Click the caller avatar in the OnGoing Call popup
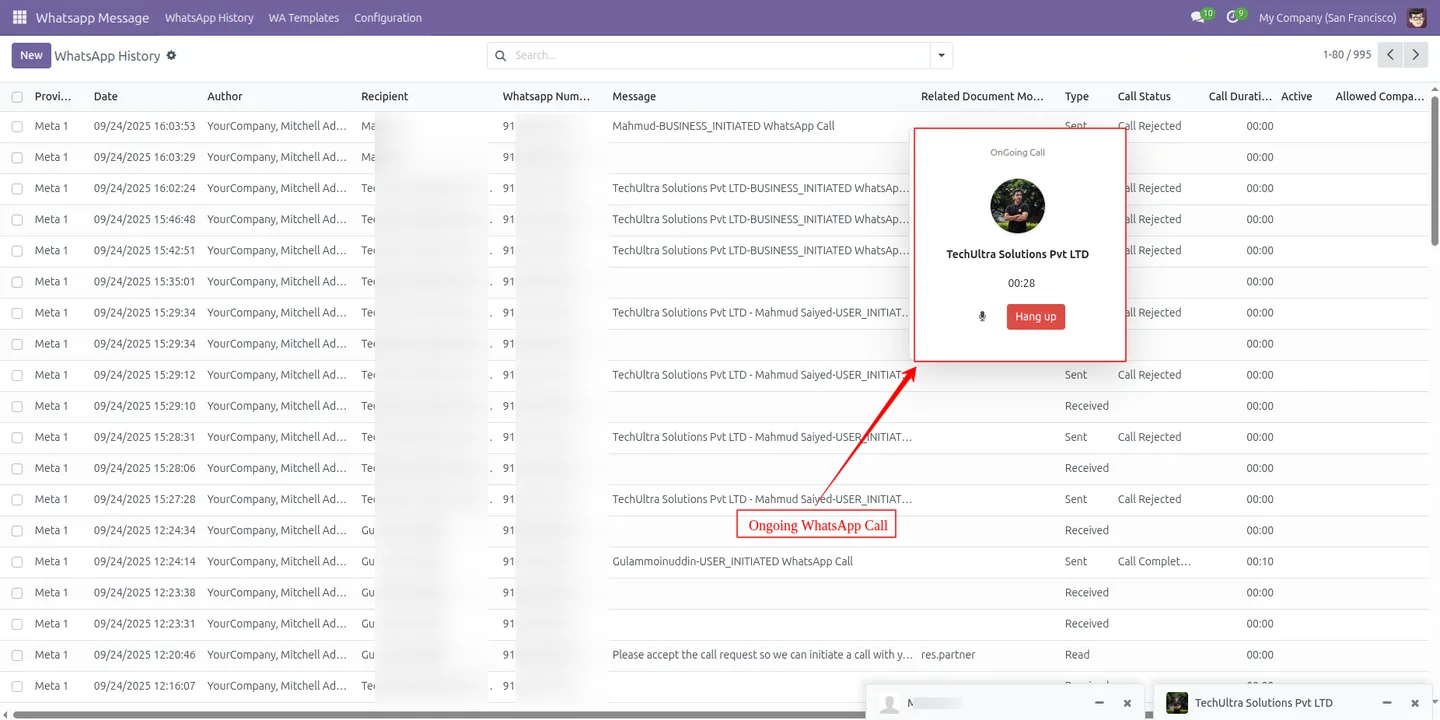1440x720 pixels. tap(1017, 206)
